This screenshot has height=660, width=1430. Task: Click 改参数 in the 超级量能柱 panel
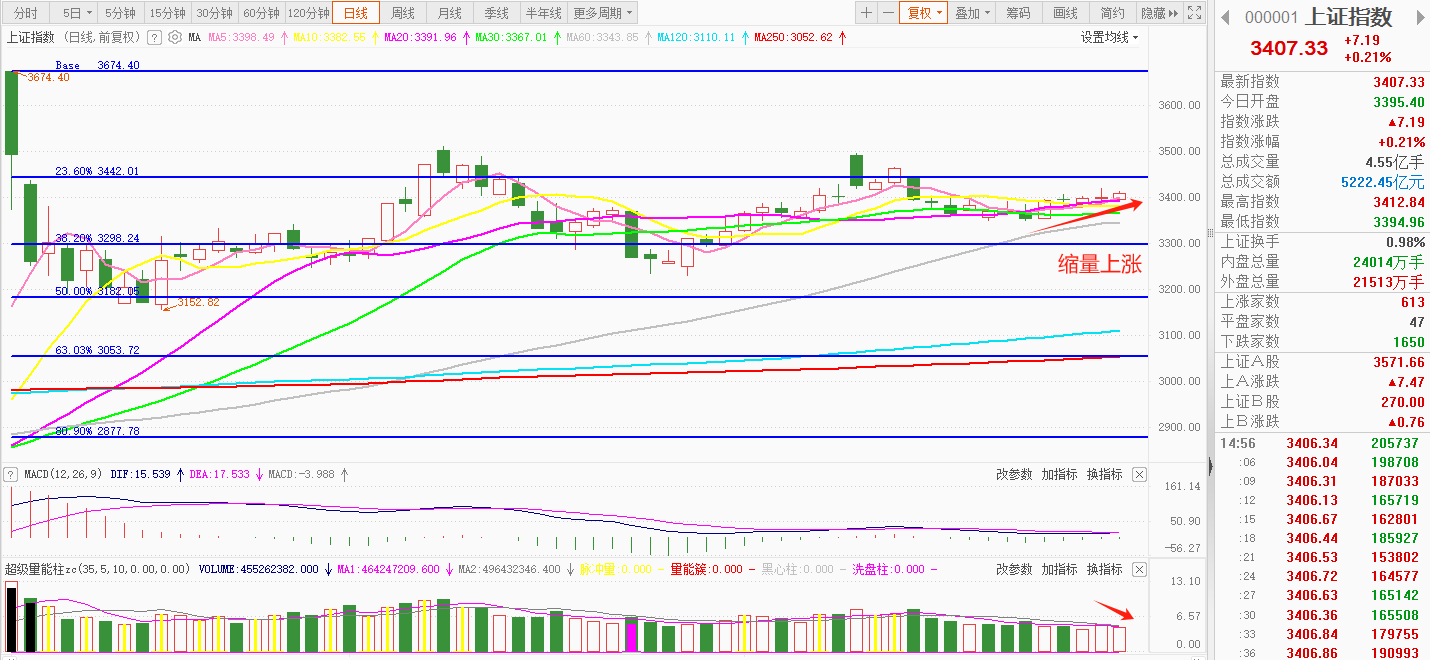click(1014, 569)
